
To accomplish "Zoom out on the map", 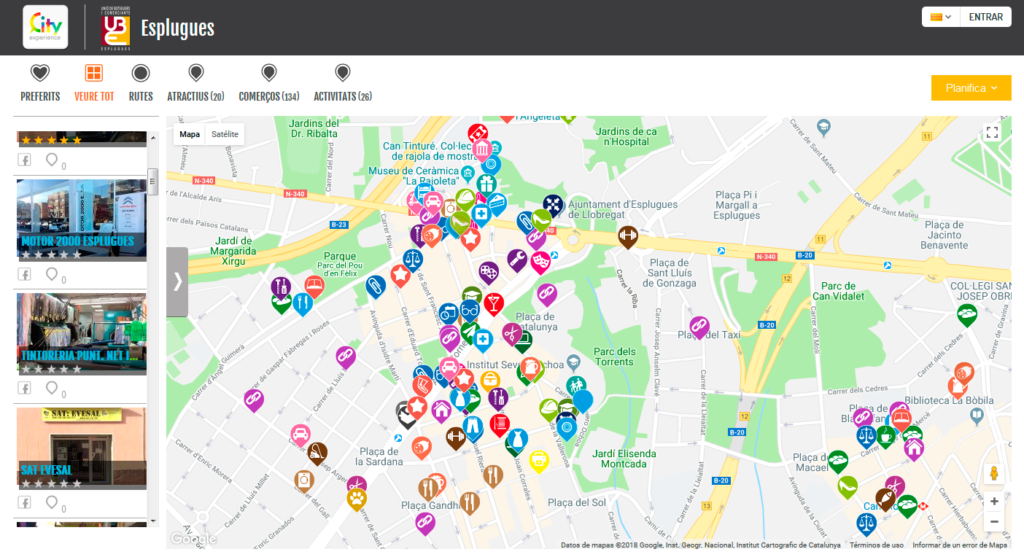I will (993, 522).
